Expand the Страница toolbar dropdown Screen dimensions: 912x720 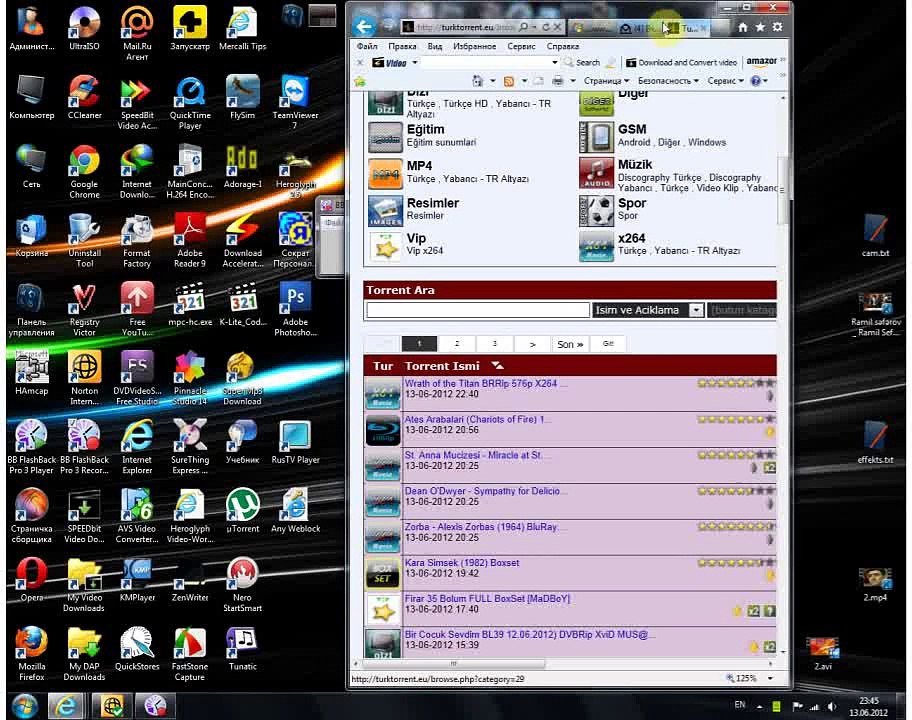tap(606, 81)
